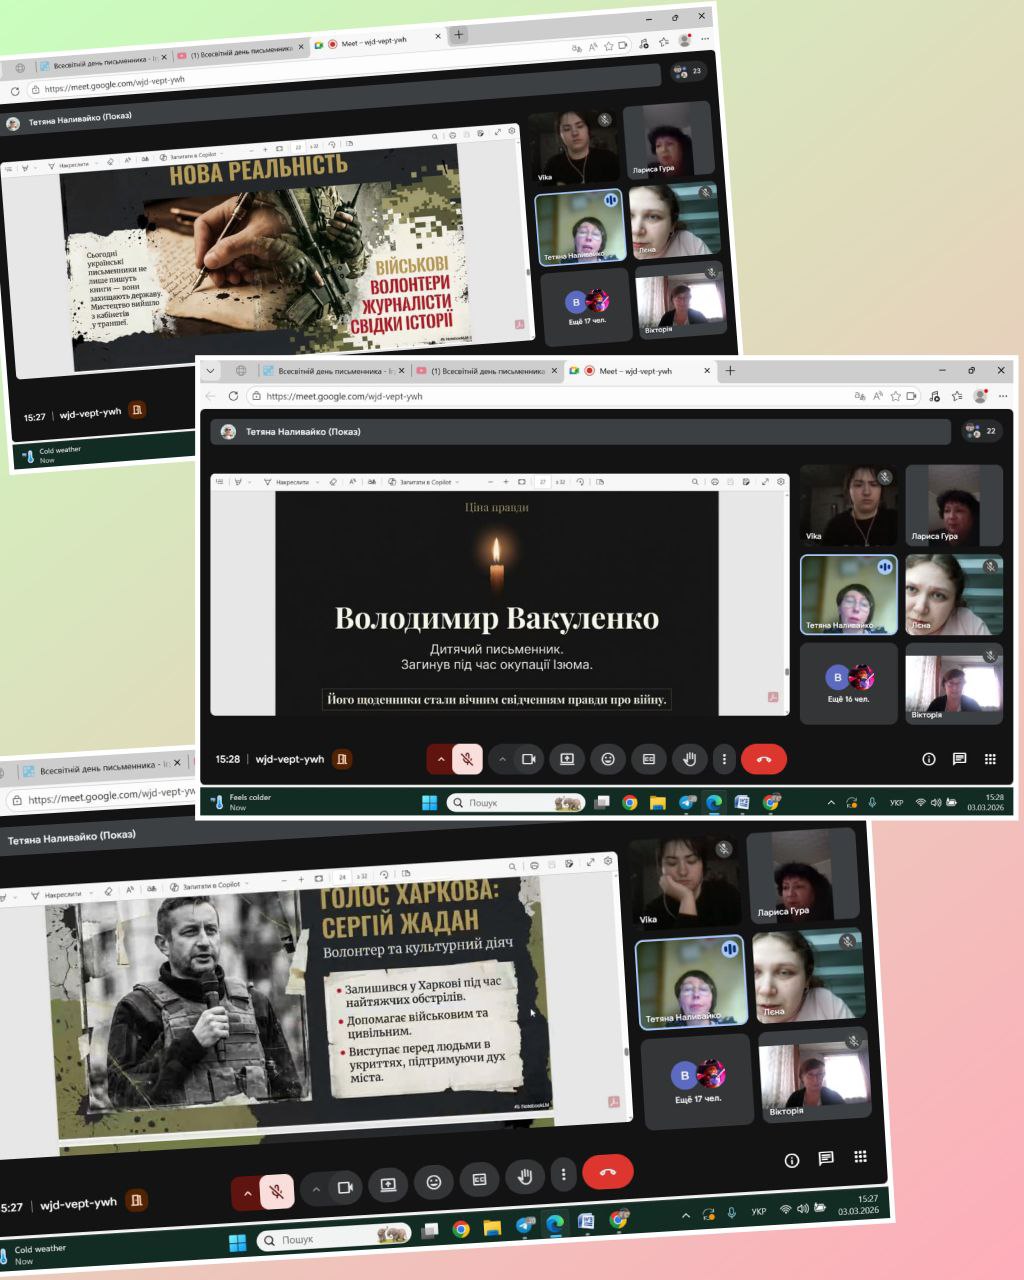
Task: Open chat panel icon in middle Meet window
Action: click(x=959, y=759)
